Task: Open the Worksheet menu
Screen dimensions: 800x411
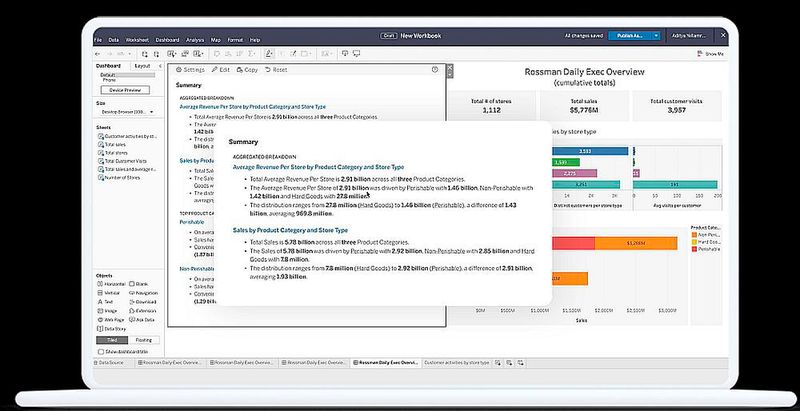Action: pos(137,40)
